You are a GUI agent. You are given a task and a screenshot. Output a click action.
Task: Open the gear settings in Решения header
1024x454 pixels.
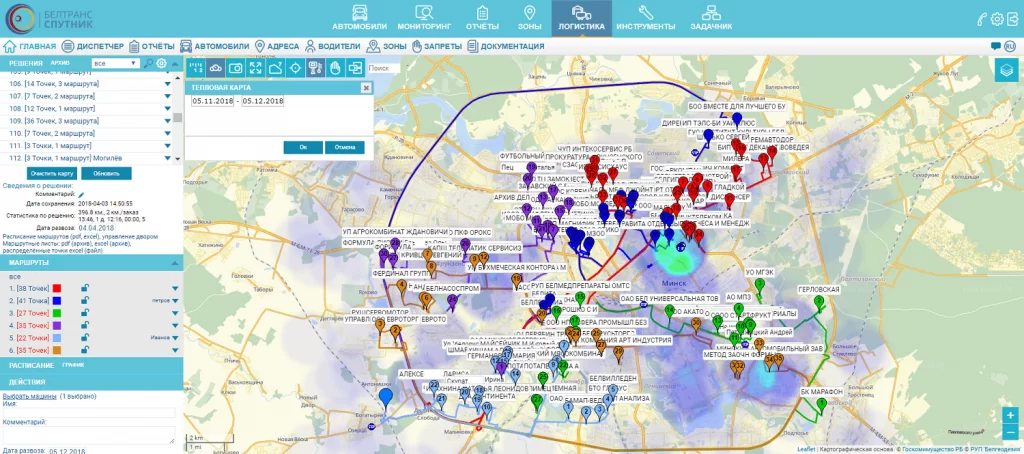[x=161, y=63]
